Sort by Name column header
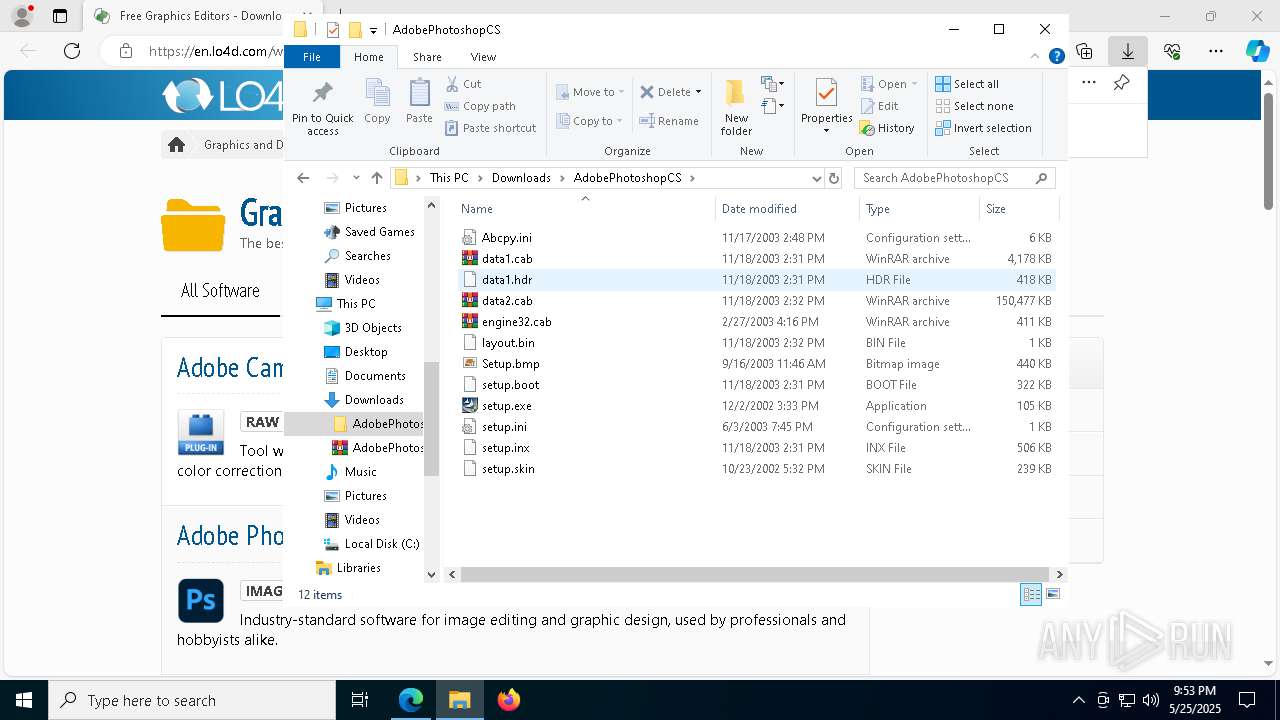Screen dimensions: 1280x720 pos(585,209)
